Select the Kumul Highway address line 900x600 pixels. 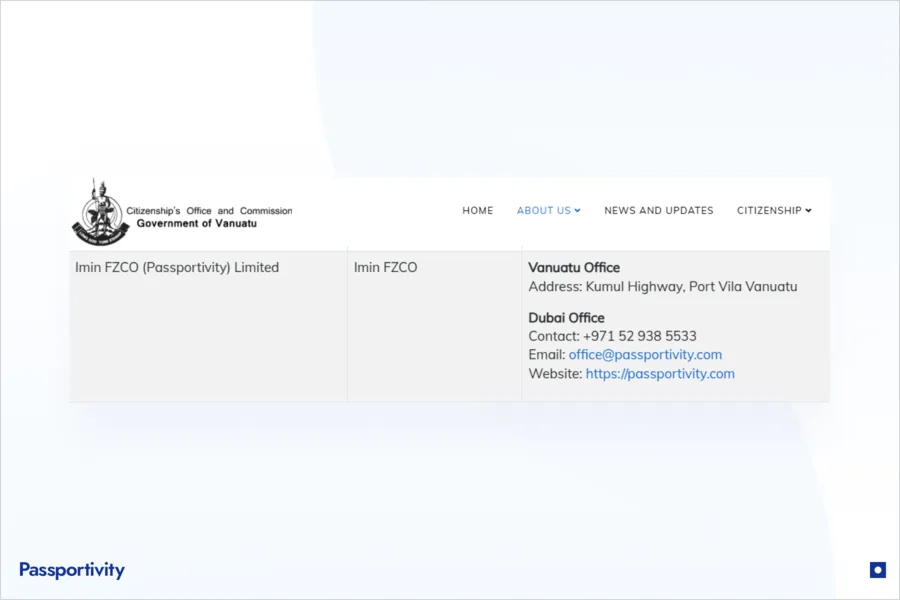662,287
